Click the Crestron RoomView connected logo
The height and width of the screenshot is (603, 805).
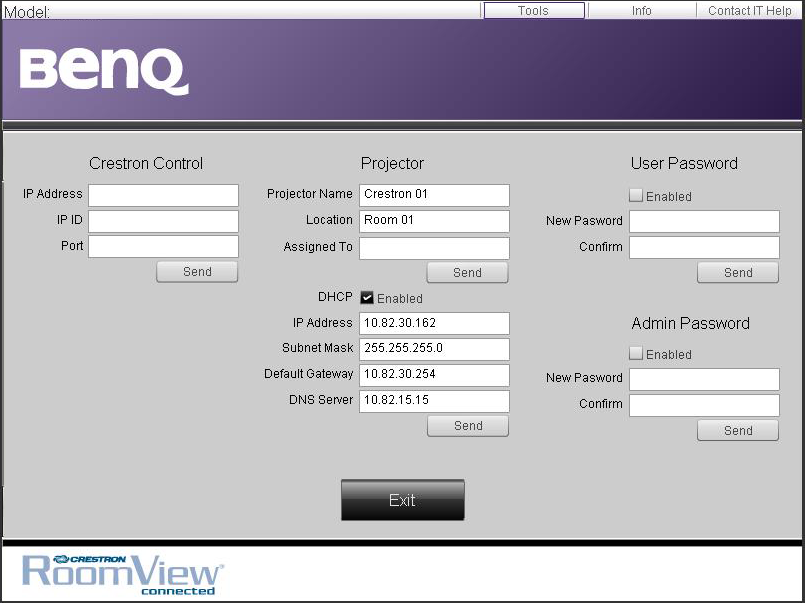[123, 575]
